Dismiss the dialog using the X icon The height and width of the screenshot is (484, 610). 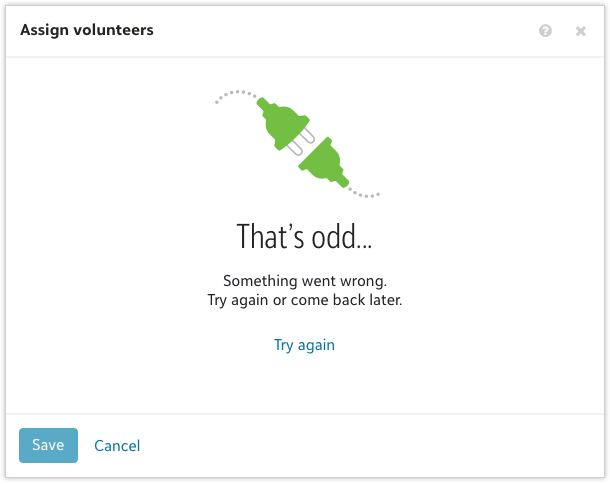(x=580, y=31)
